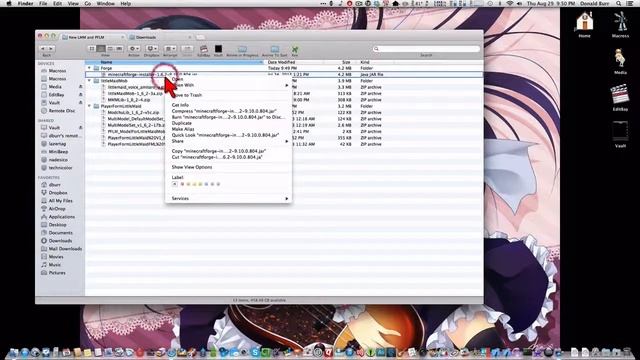The width and height of the screenshot is (640, 360).
Task: Expand the Share submenu in context menu
Action: tap(228, 141)
